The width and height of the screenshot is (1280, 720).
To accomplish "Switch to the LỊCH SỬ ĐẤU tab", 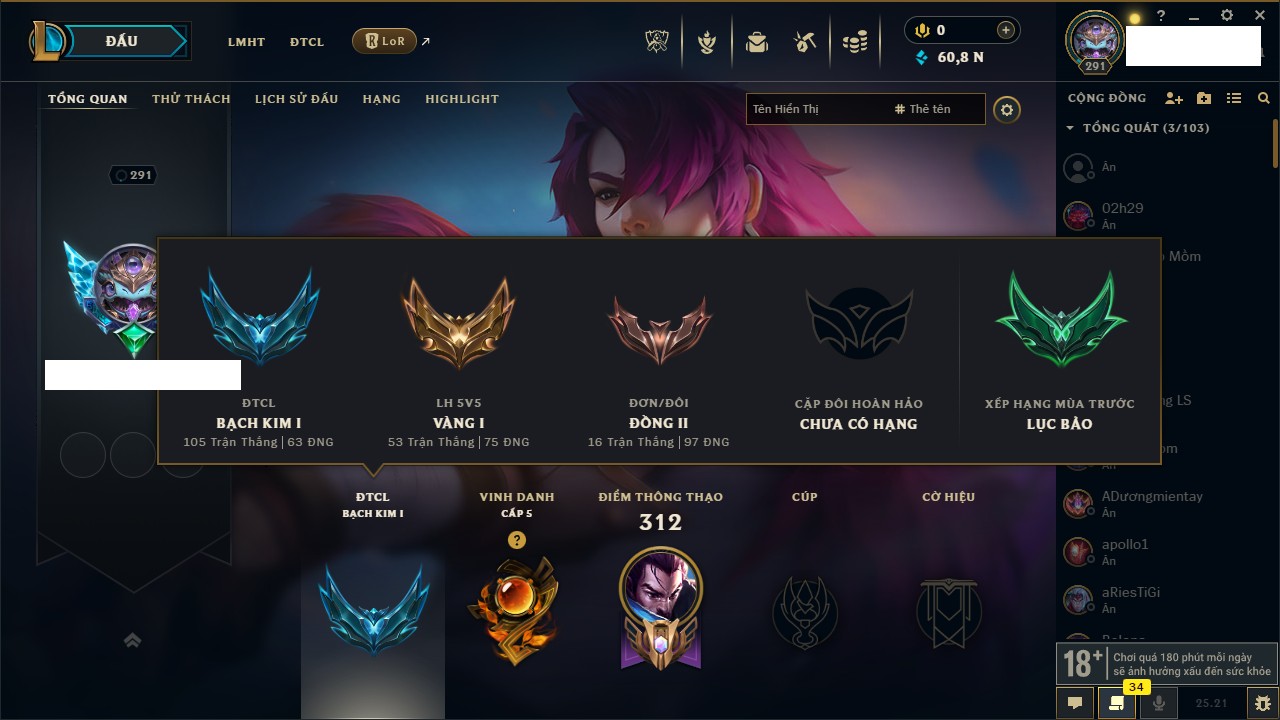I will point(296,99).
